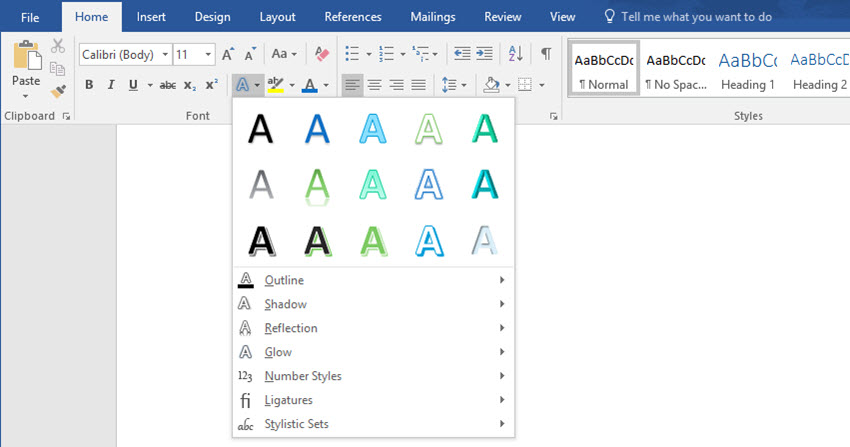Apply superscript formatting

tap(212, 85)
